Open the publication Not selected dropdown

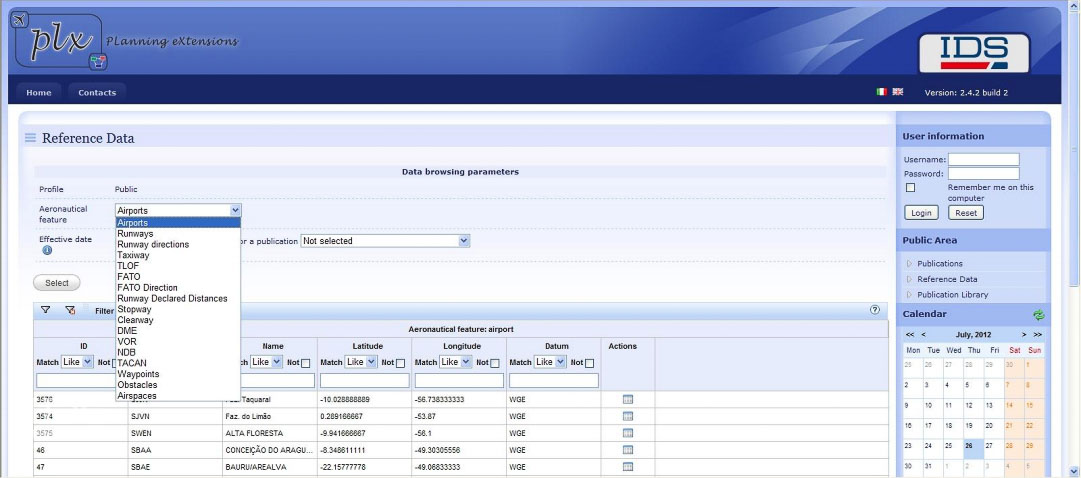[385, 241]
